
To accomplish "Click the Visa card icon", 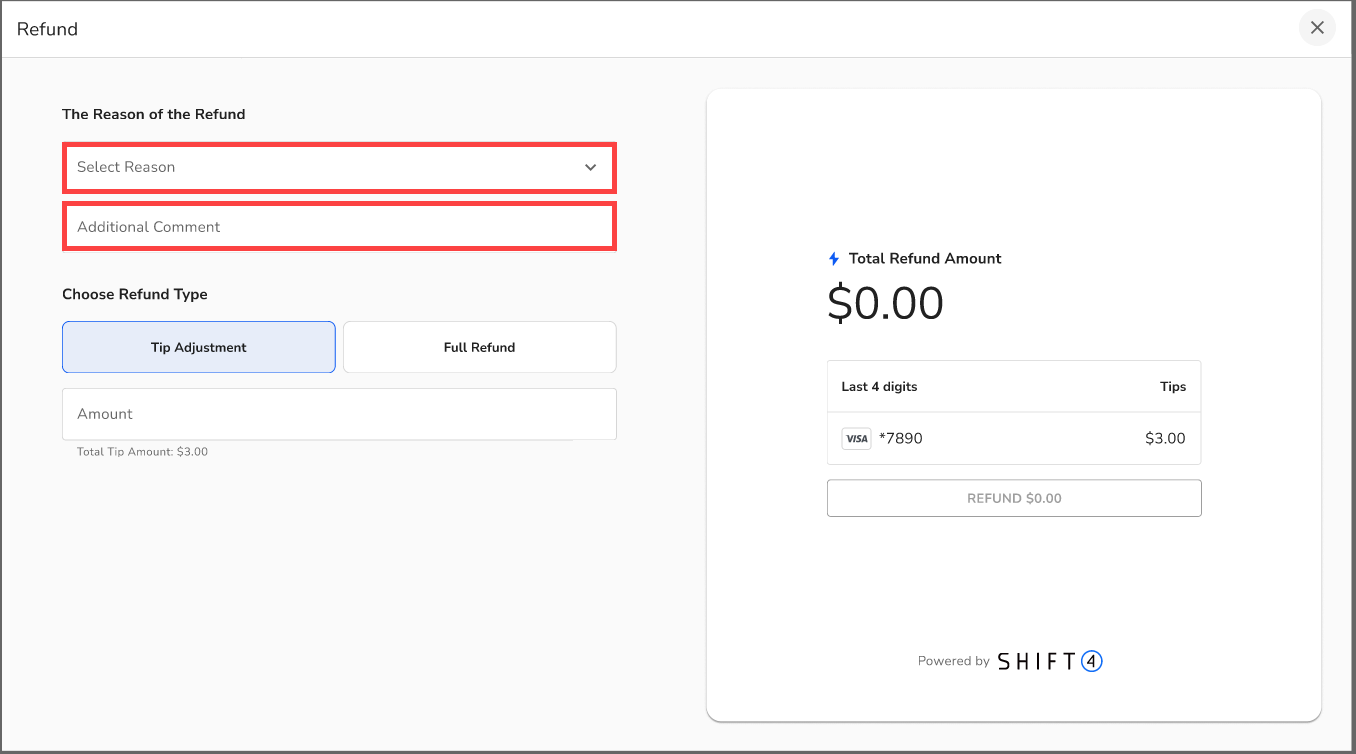I will click(856, 438).
